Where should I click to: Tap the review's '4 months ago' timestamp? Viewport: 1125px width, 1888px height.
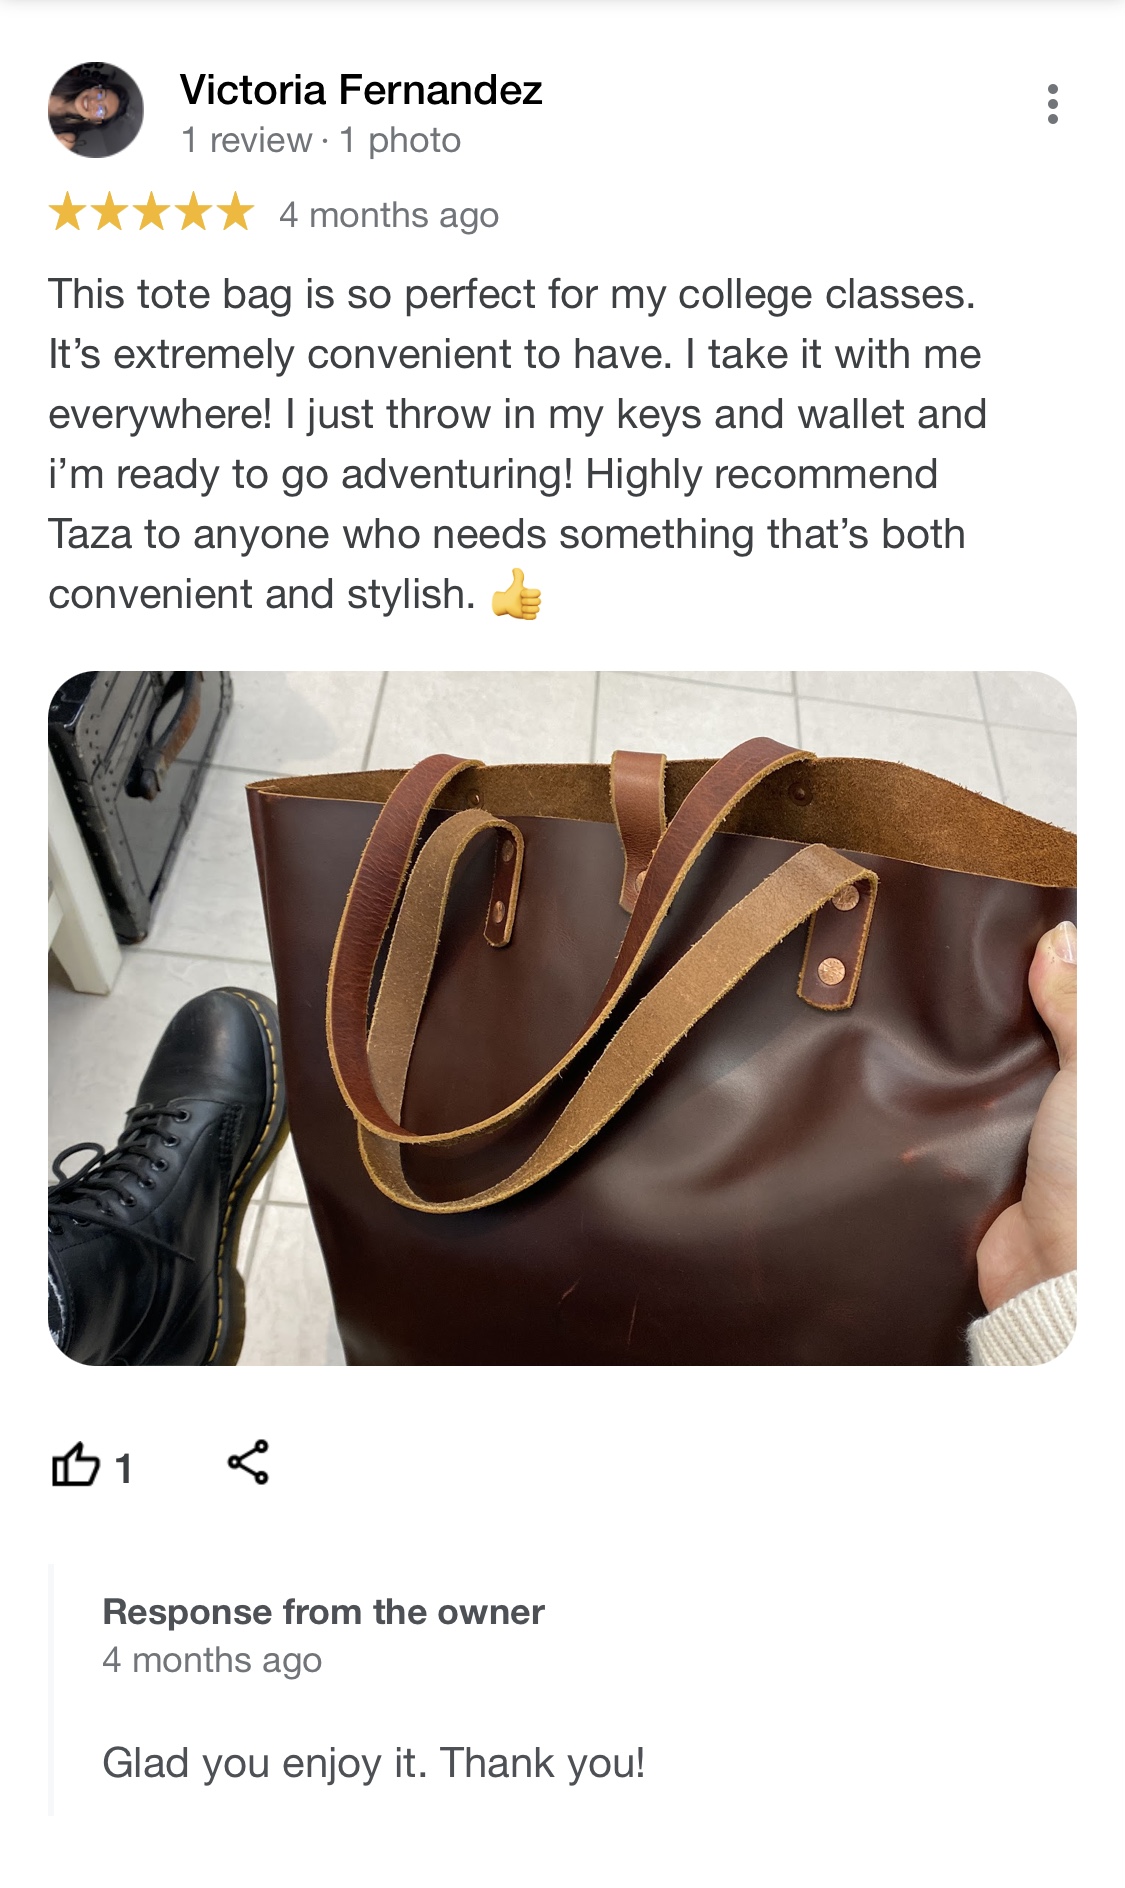(389, 215)
